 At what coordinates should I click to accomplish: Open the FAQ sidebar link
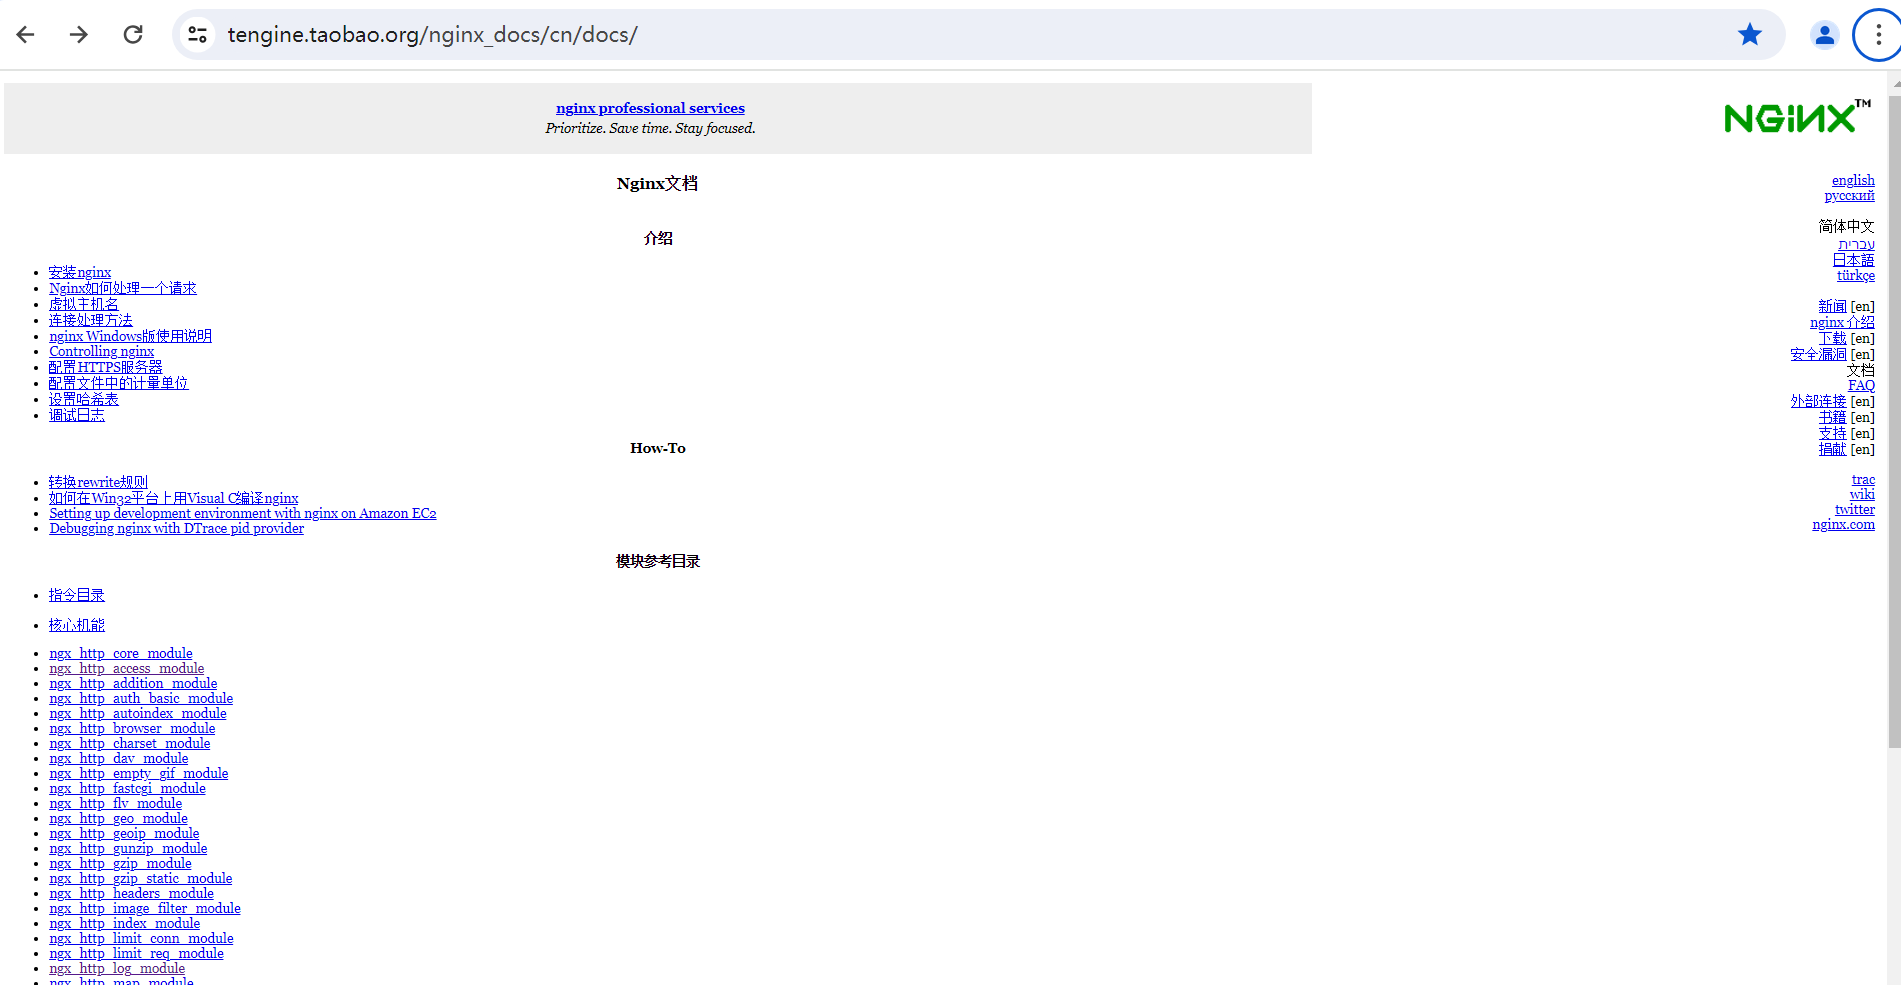click(1861, 385)
